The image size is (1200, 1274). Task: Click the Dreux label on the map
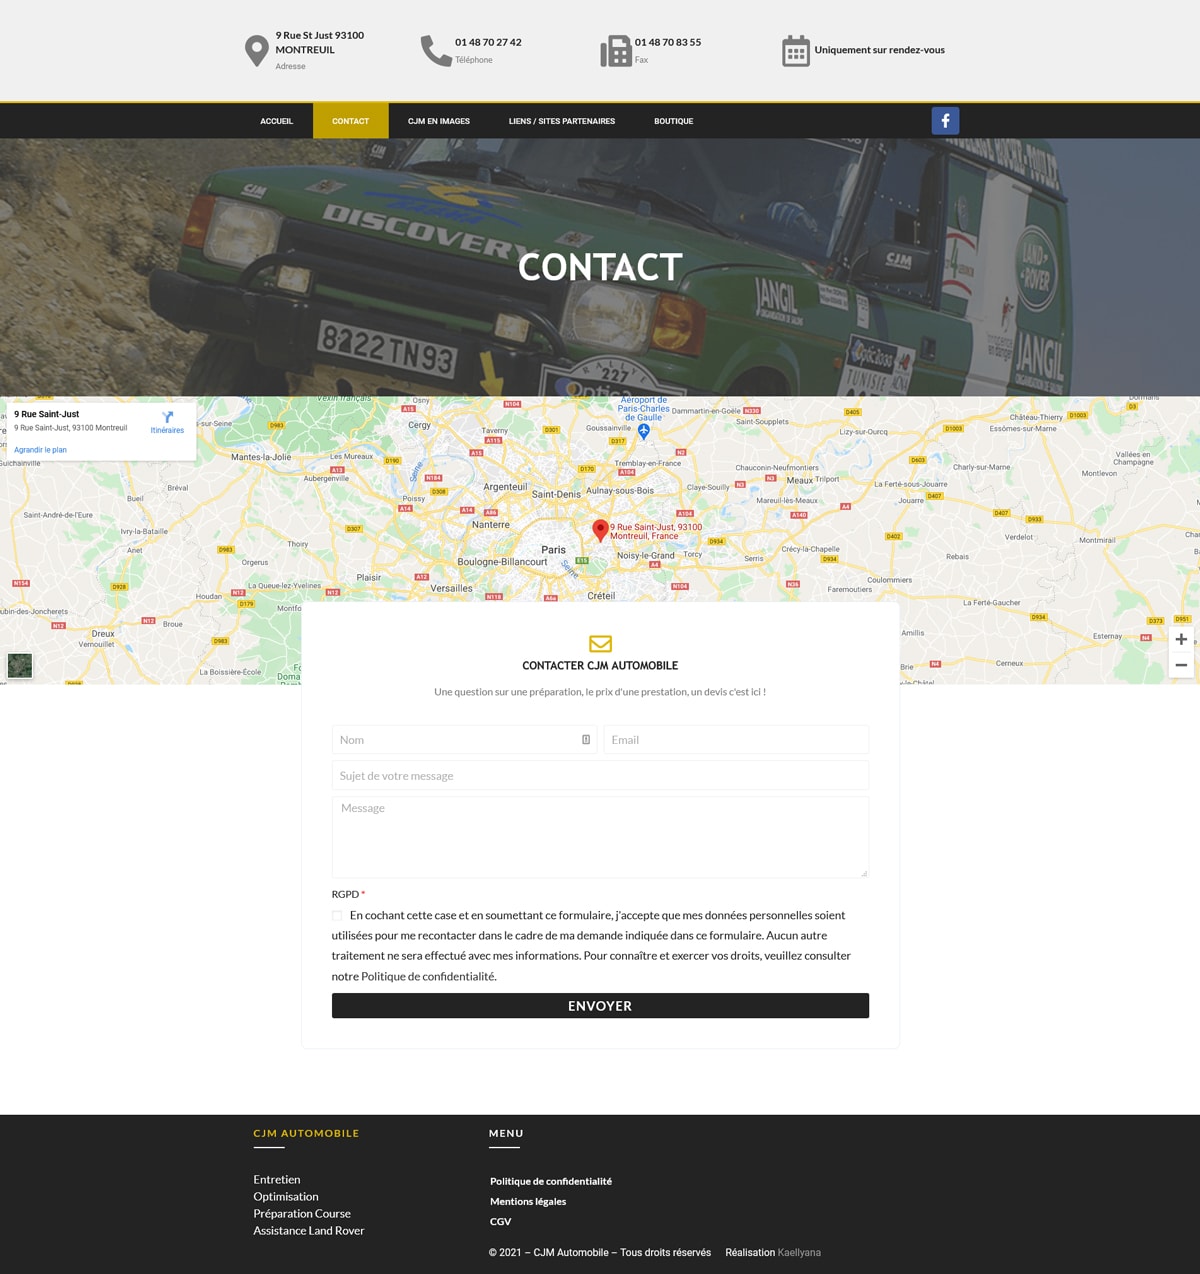[103, 634]
